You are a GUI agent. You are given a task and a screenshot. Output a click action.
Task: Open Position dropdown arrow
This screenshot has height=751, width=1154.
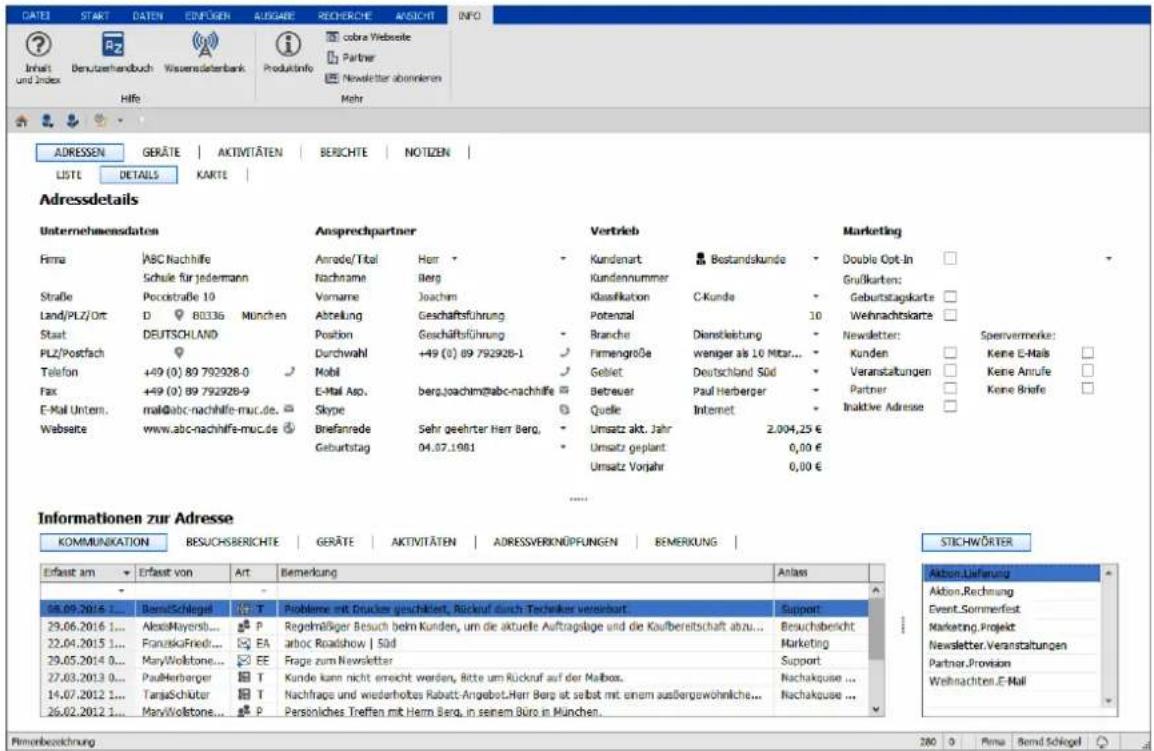pyautogui.click(x=564, y=334)
